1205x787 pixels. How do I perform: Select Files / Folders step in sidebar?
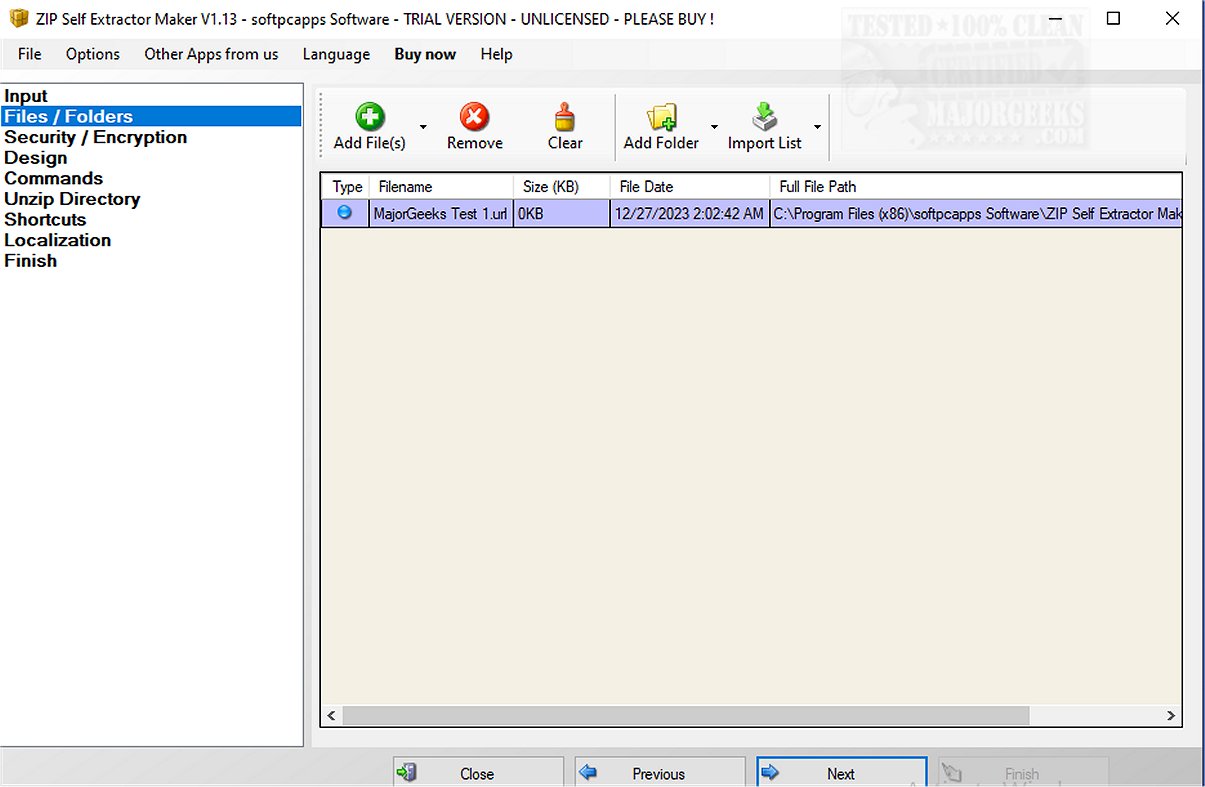151,116
